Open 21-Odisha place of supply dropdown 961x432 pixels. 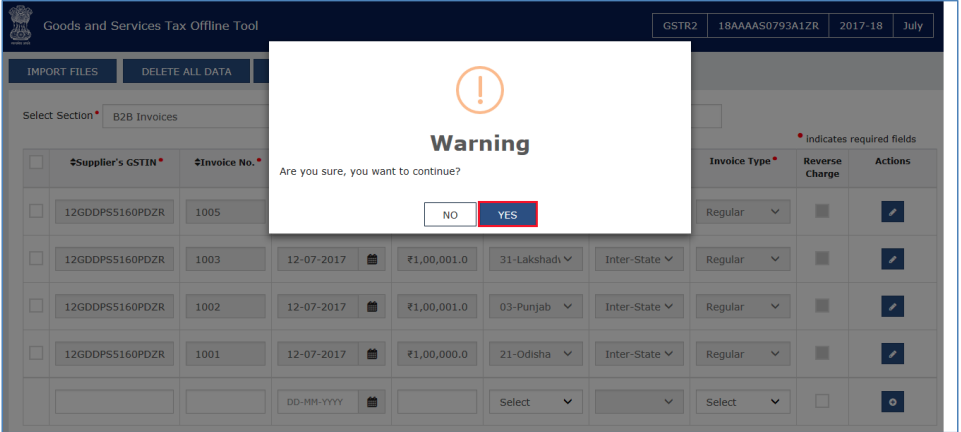536,354
